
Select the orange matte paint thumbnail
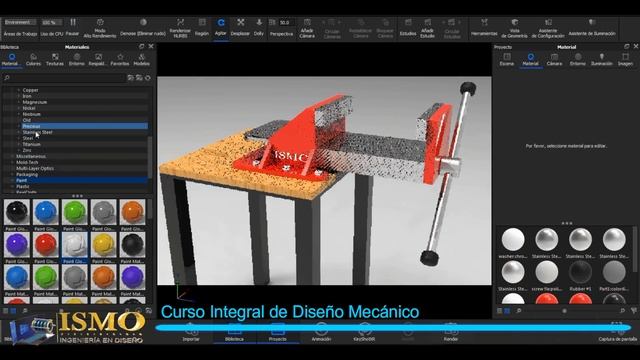tap(104, 278)
